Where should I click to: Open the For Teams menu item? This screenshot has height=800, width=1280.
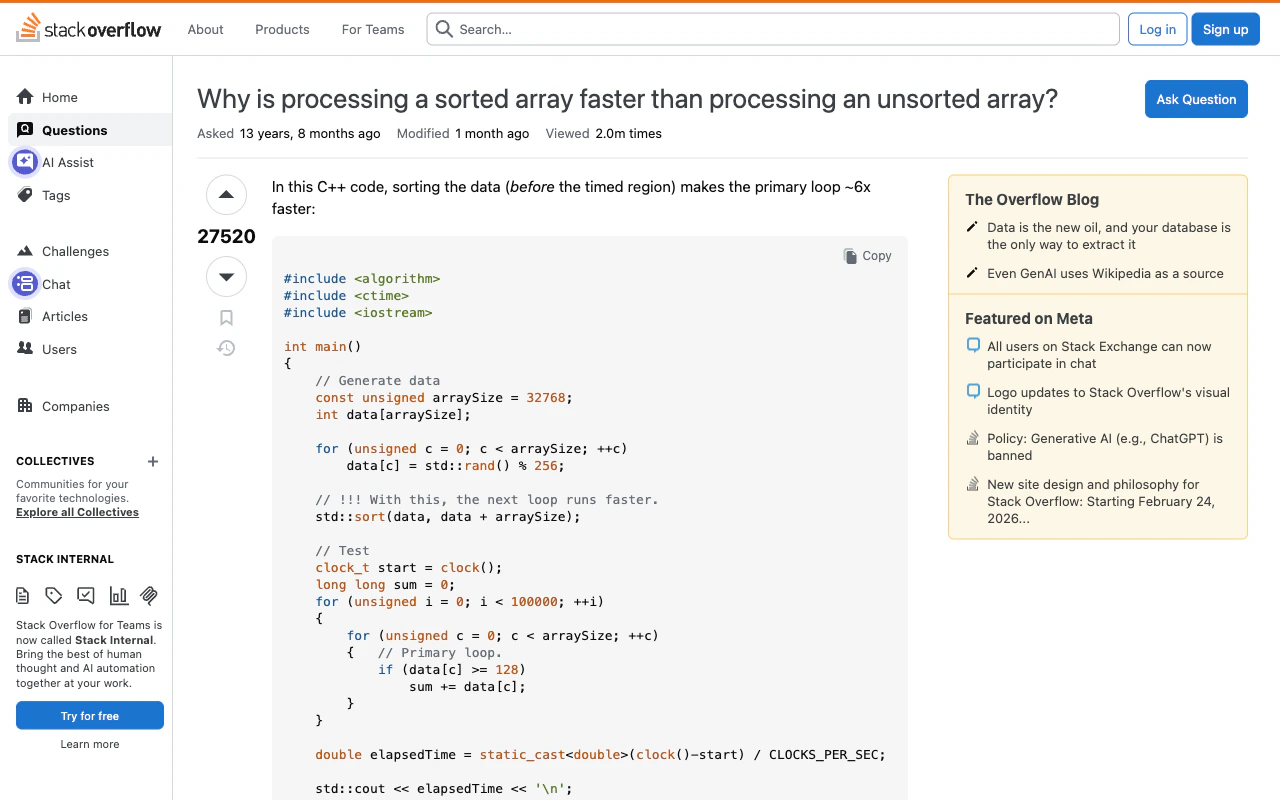(x=373, y=29)
